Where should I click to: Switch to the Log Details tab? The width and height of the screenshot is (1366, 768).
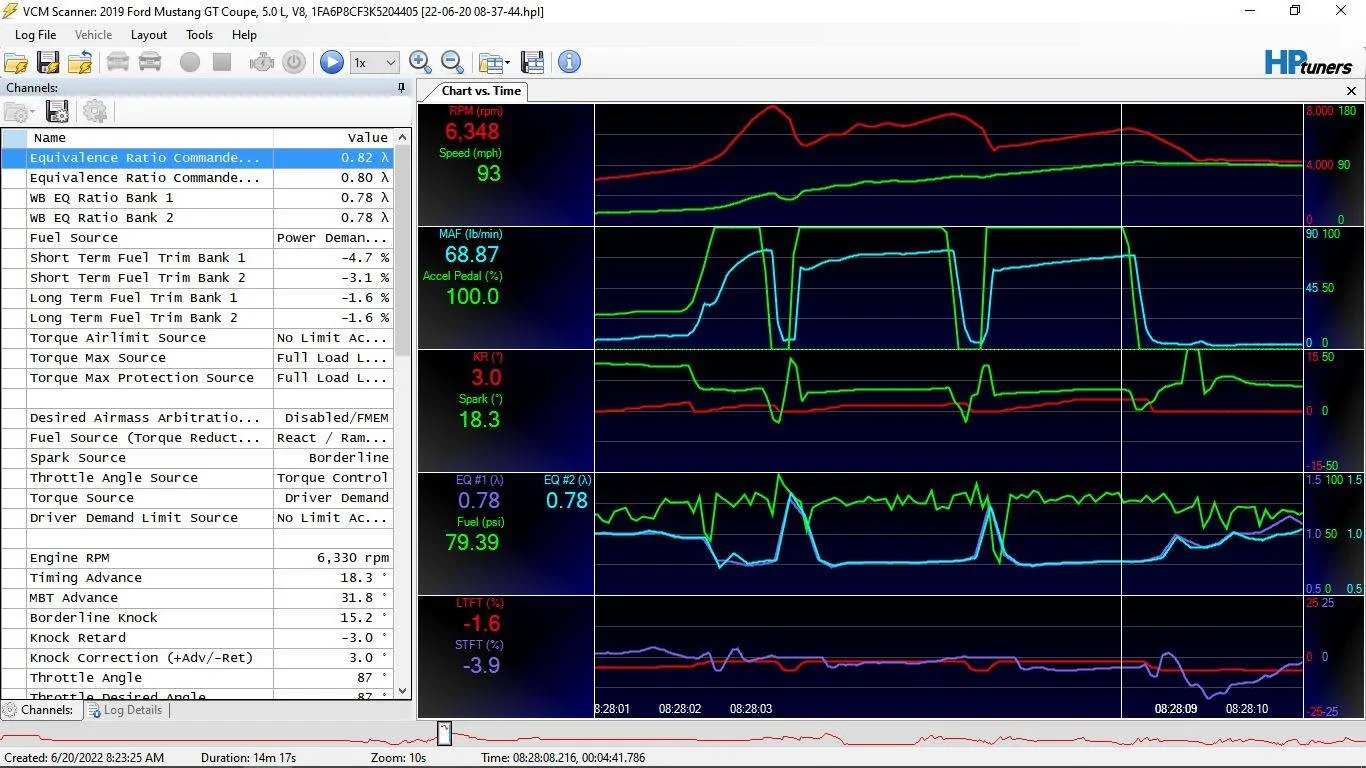[x=125, y=710]
